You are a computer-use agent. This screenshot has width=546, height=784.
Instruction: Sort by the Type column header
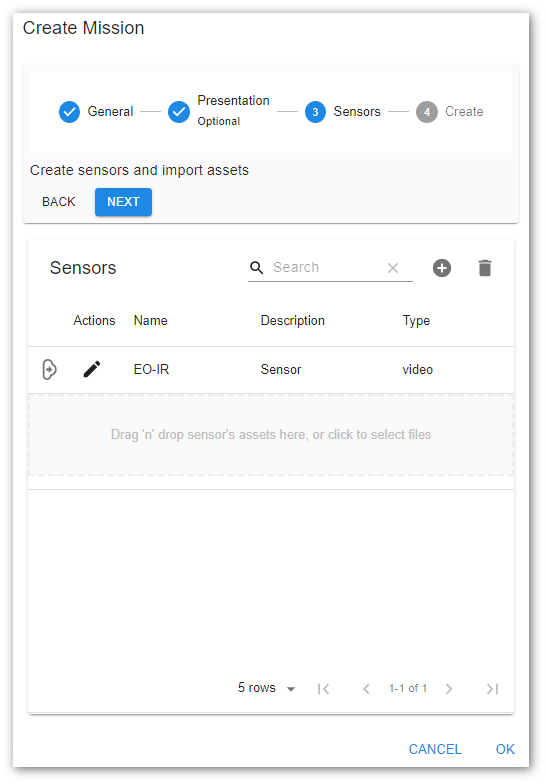[x=416, y=320]
